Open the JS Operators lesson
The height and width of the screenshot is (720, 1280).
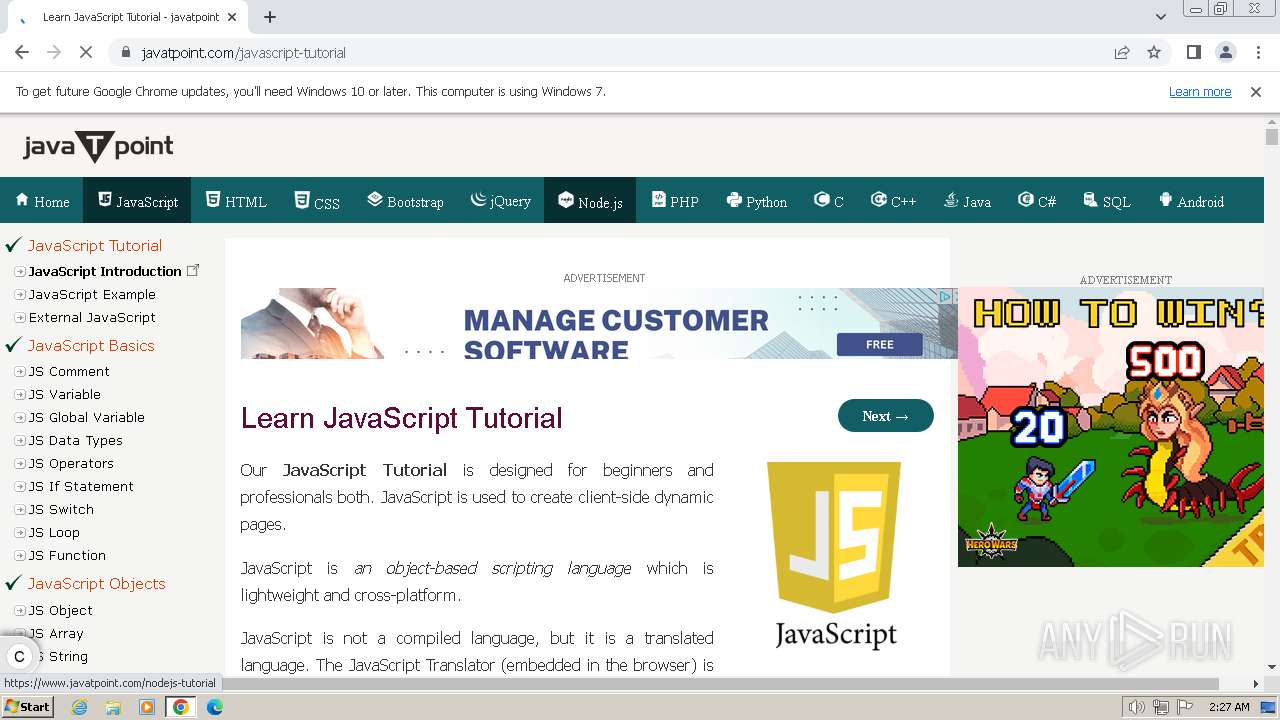[x=71, y=463]
